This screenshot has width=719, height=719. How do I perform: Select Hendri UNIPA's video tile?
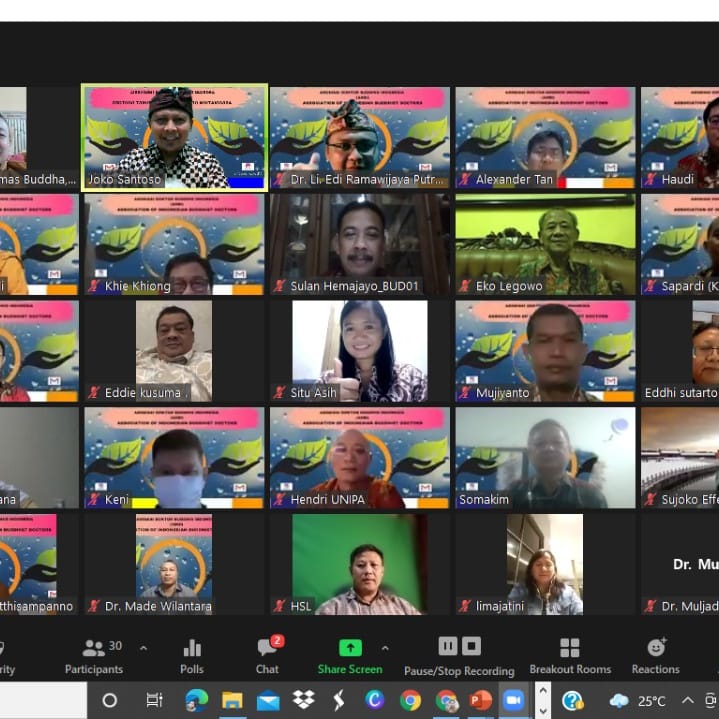[360, 458]
